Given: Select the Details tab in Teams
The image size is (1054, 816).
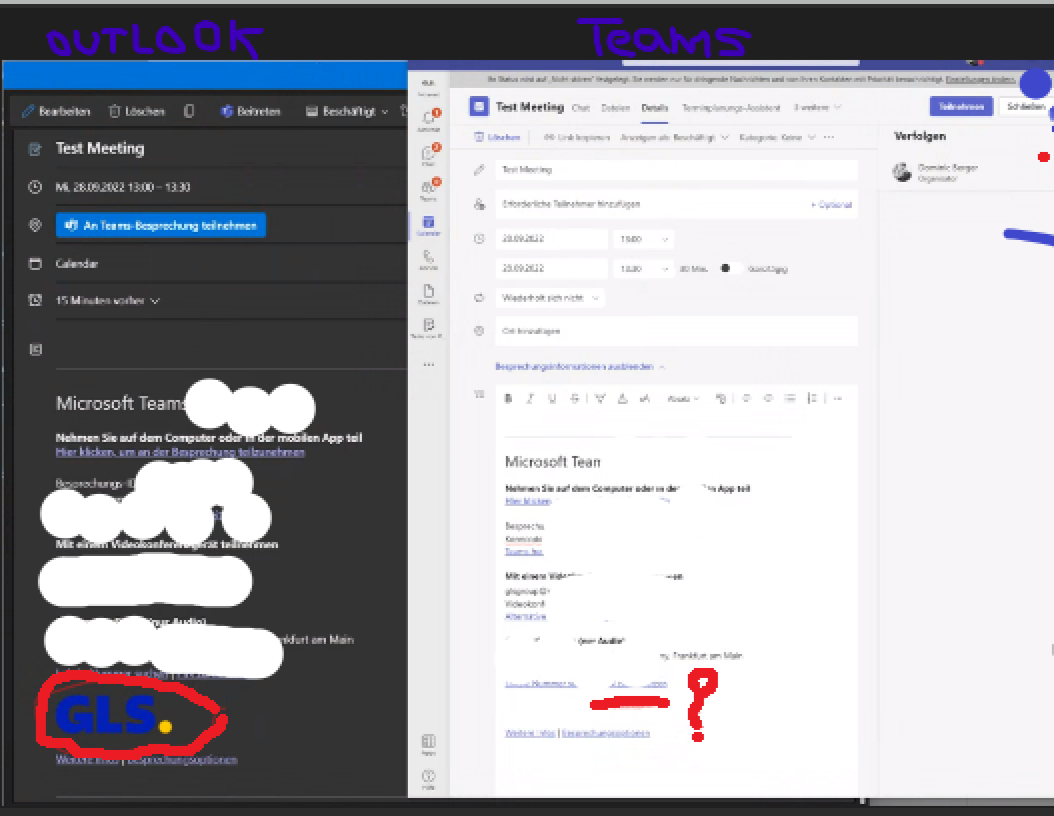Looking at the screenshot, I should click(x=655, y=108).
